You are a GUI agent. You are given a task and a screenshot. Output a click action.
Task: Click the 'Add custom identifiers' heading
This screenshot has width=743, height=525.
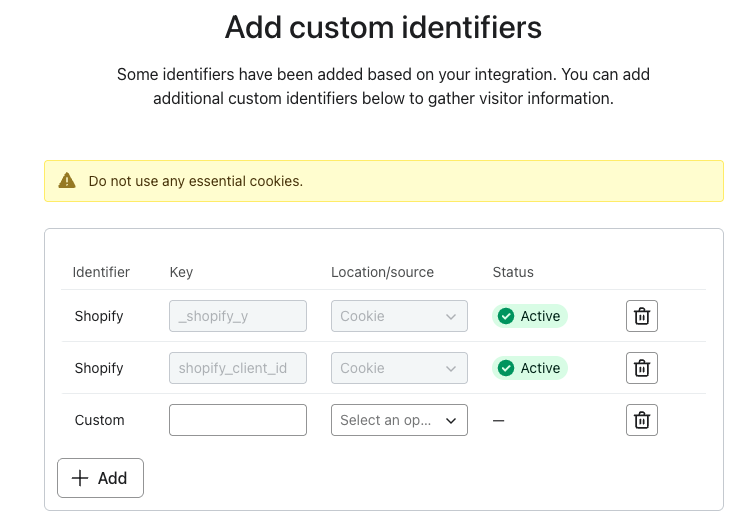tap(383, 27)
